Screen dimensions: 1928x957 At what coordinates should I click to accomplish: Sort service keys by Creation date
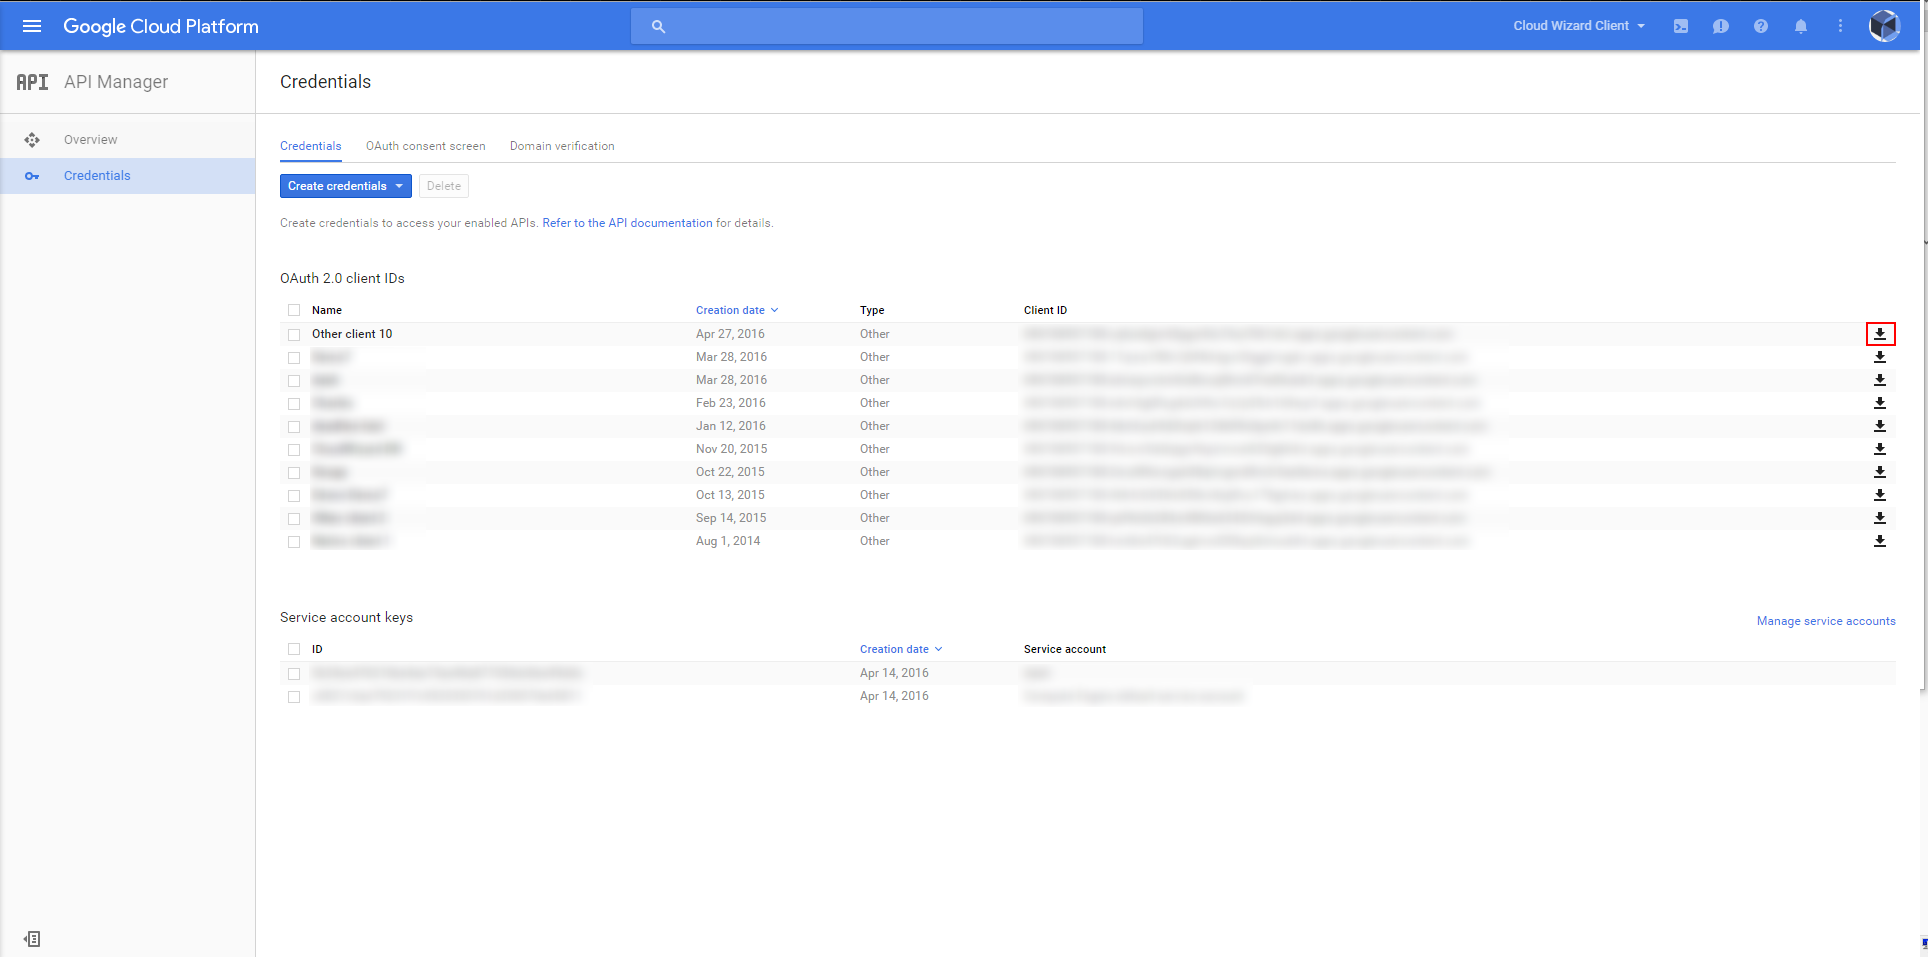coord(901,649)
